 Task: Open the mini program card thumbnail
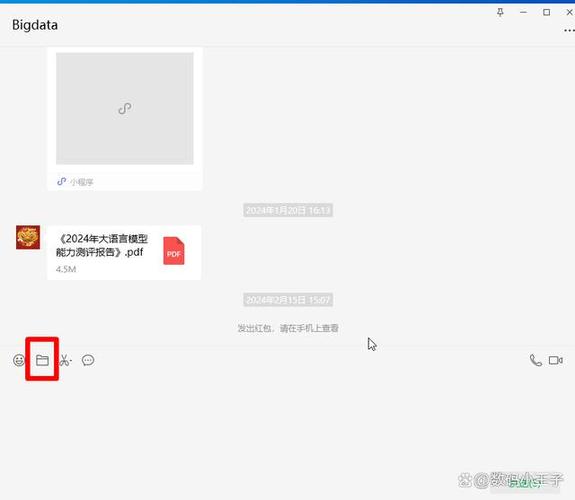125,108
